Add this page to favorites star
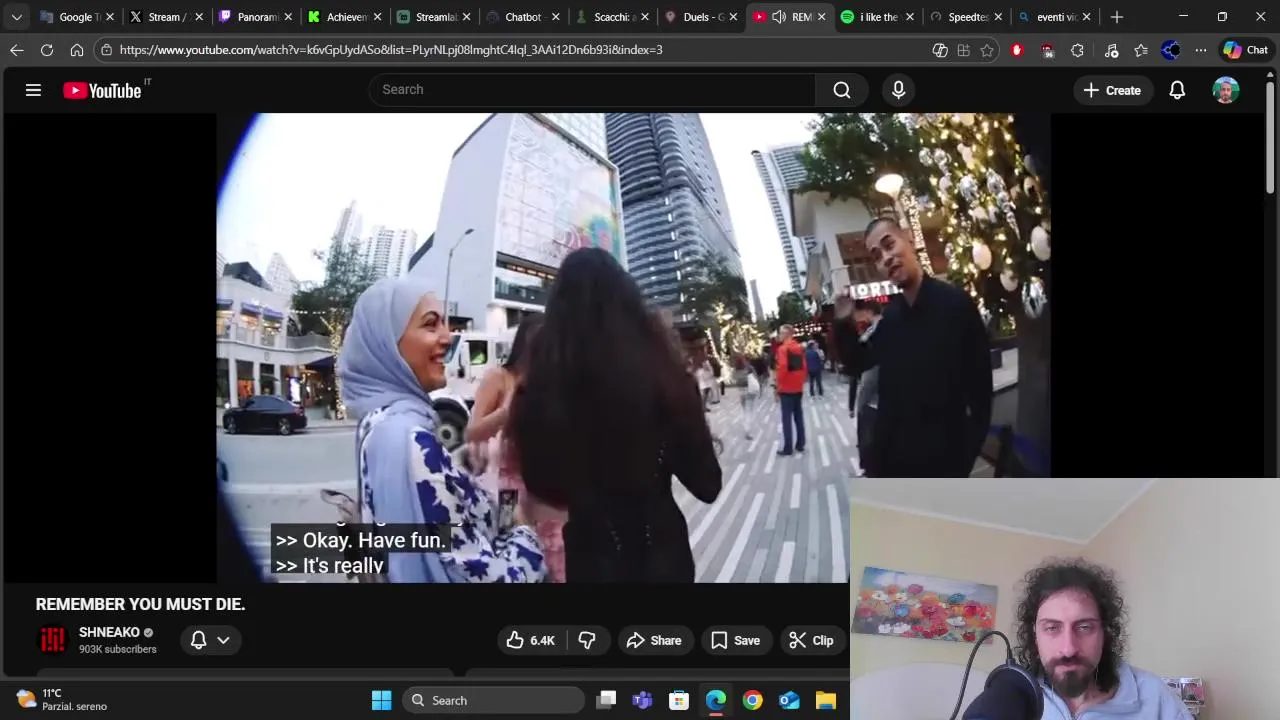The width and height of the screenshot is (1280, 720). tap(987, 50)
